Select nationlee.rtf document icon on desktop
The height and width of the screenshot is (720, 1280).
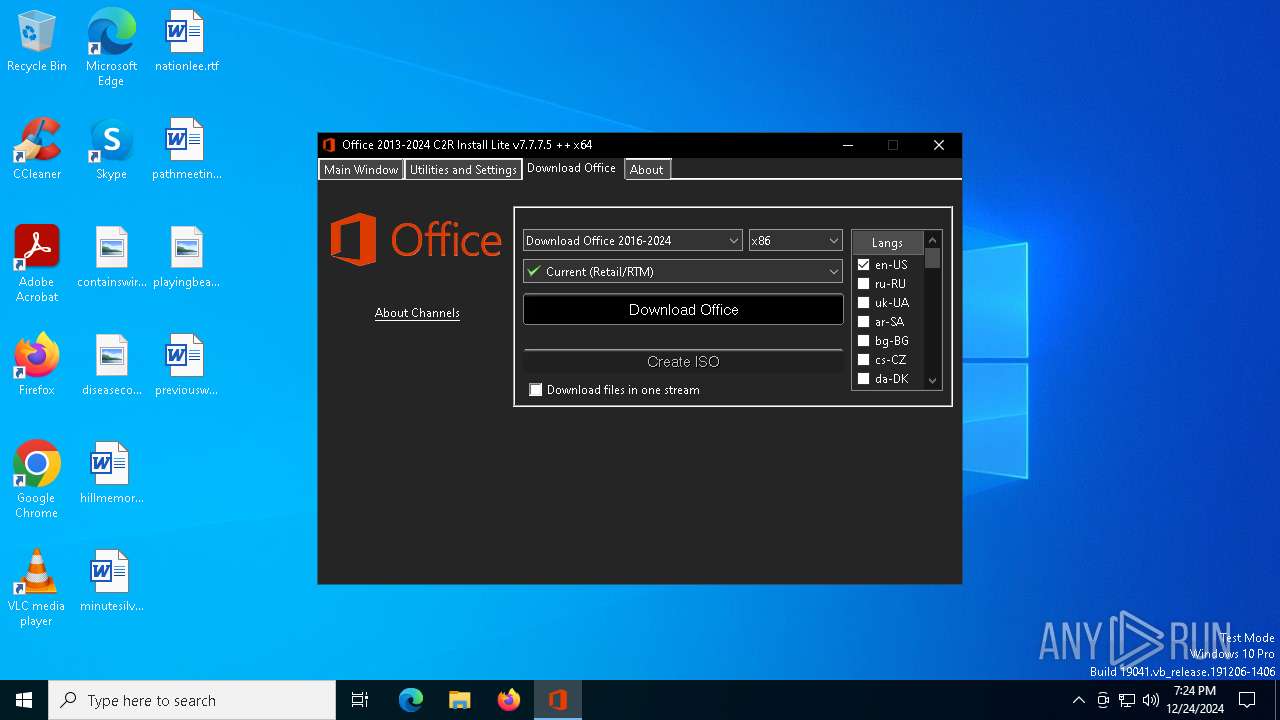pos(186,42)
